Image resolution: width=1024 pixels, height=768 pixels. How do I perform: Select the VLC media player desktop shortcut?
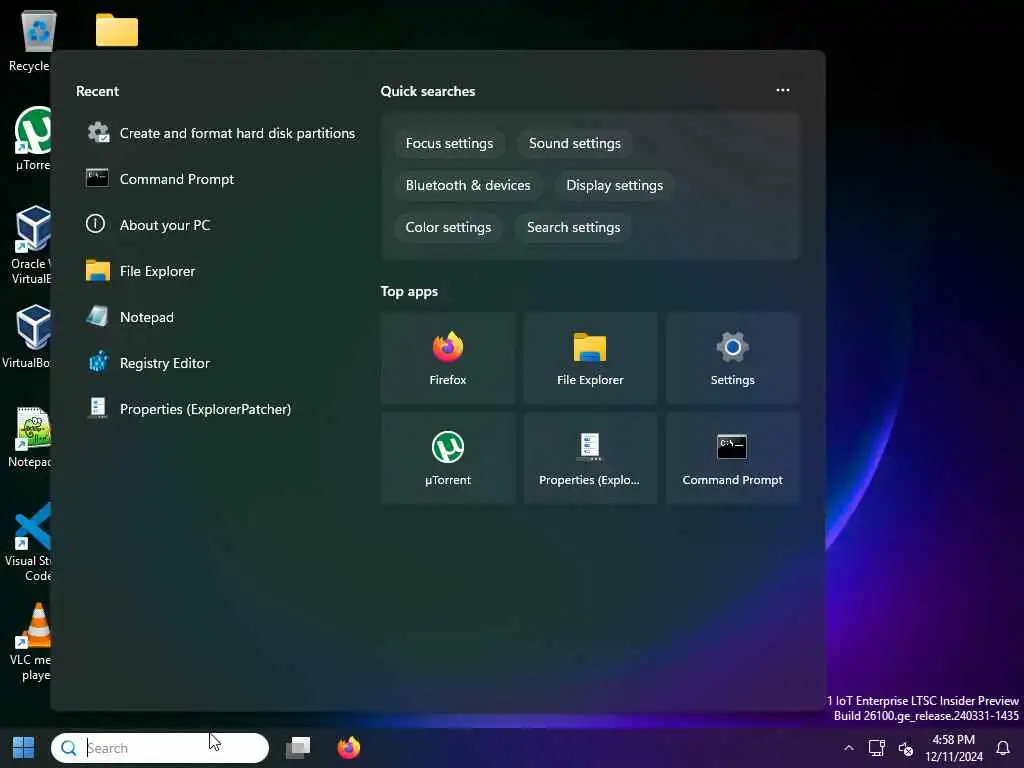31,641
